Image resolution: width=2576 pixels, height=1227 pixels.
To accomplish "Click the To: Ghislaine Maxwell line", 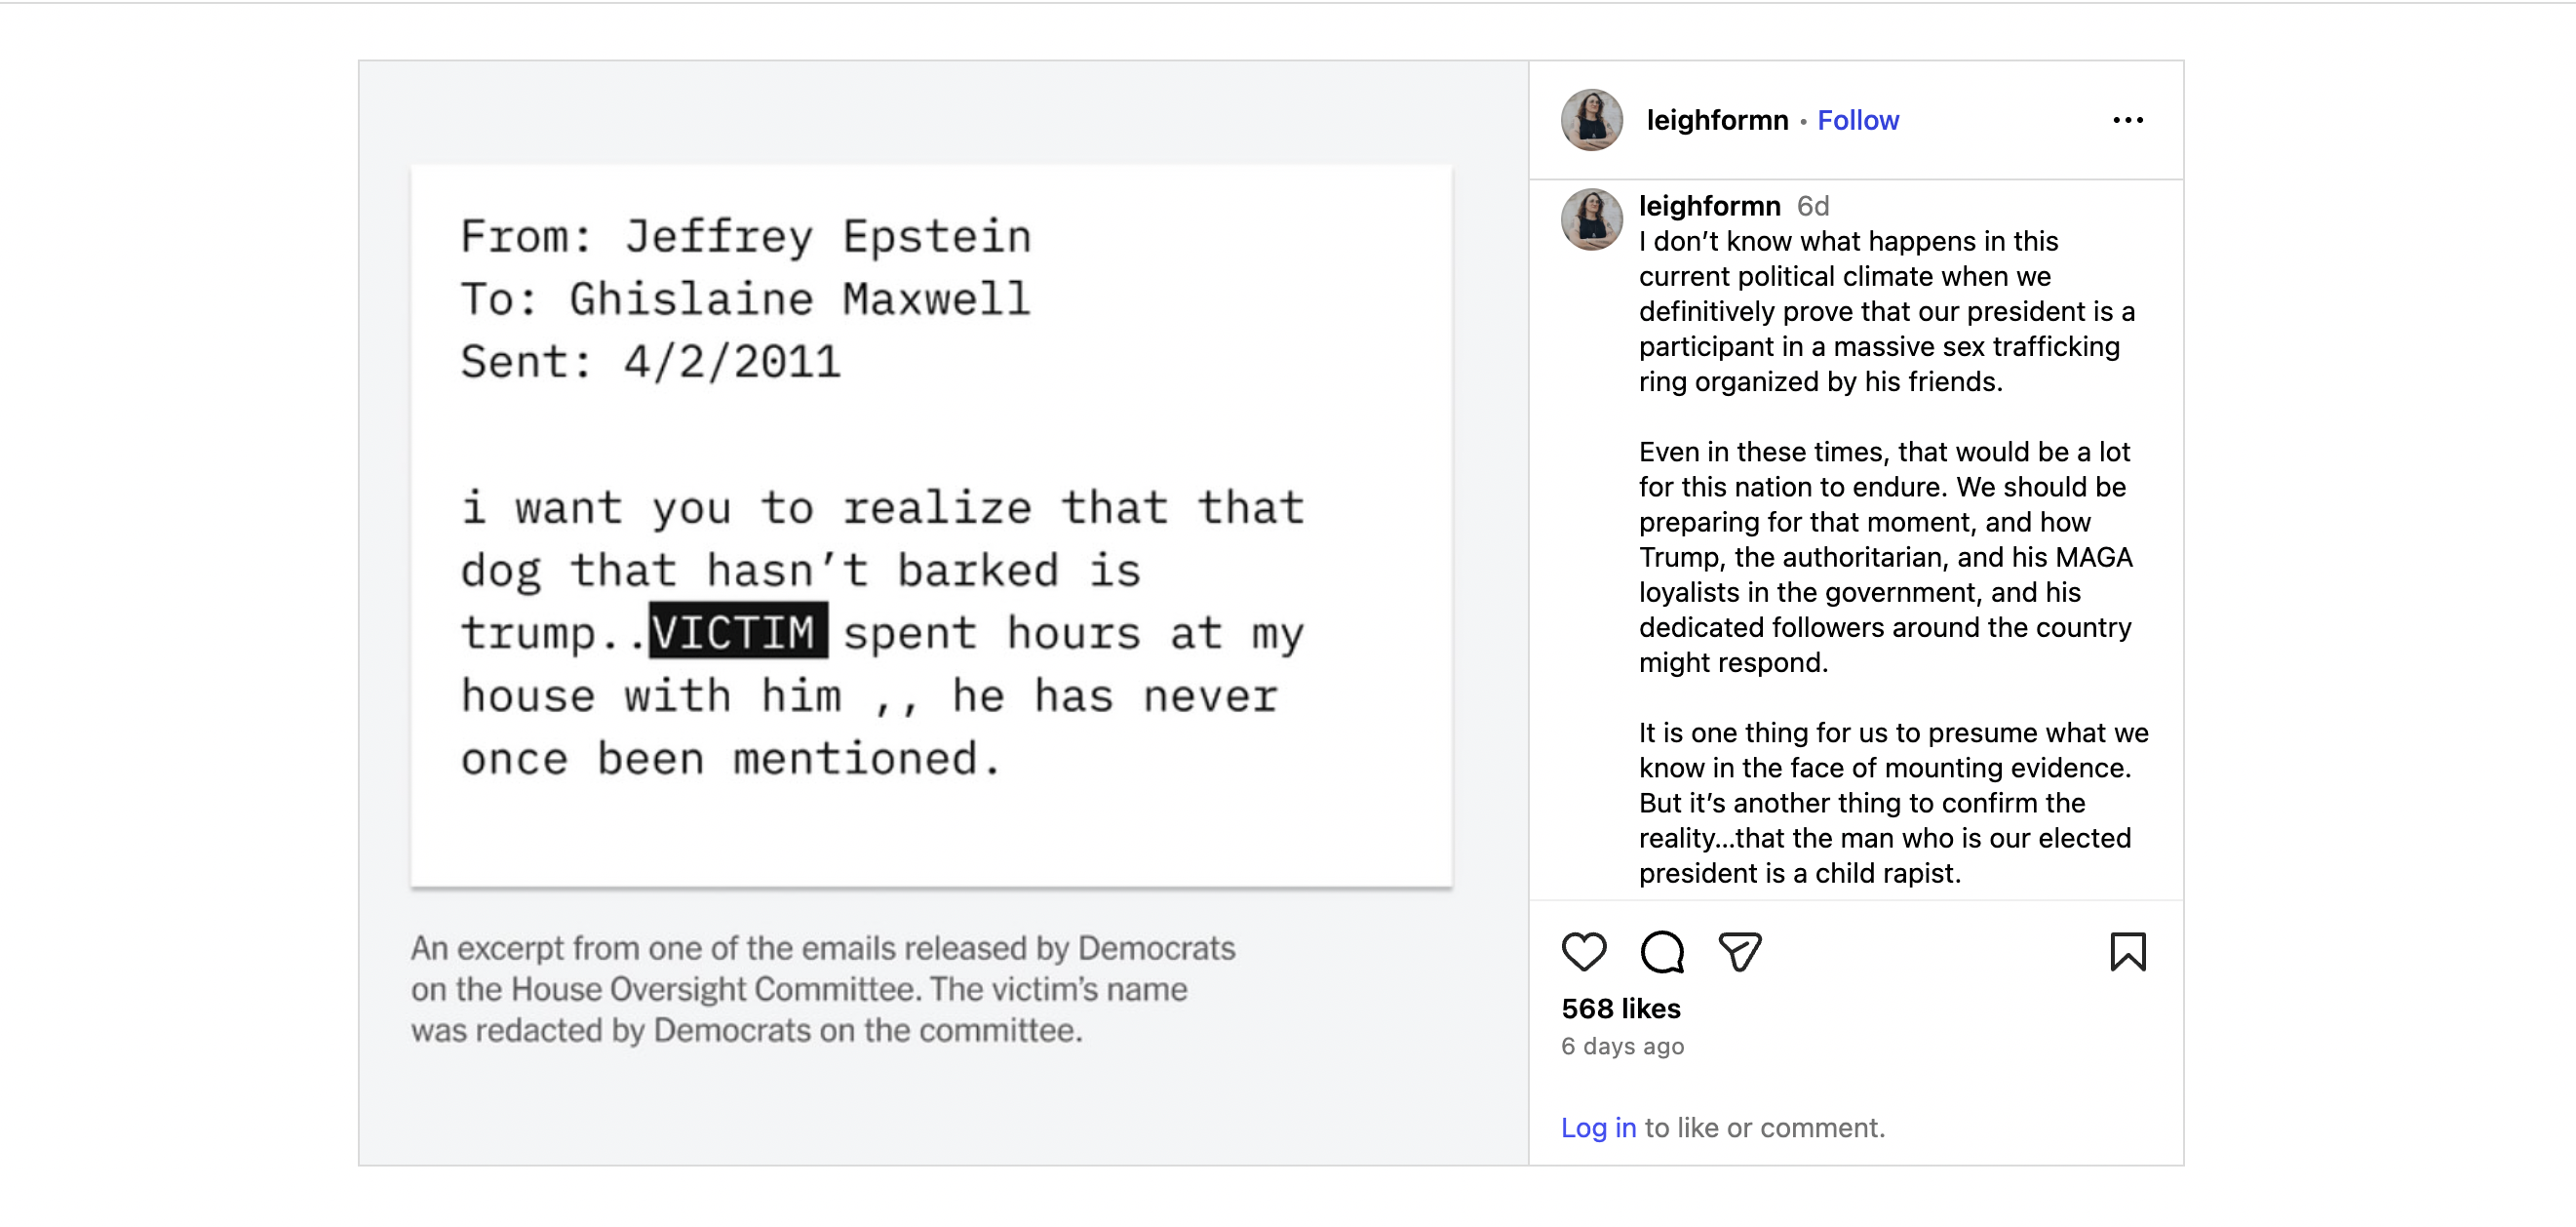I will (745, 299).
